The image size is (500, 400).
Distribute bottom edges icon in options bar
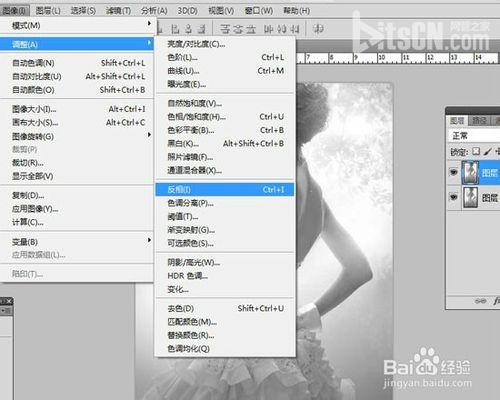[x=251, y=29]
